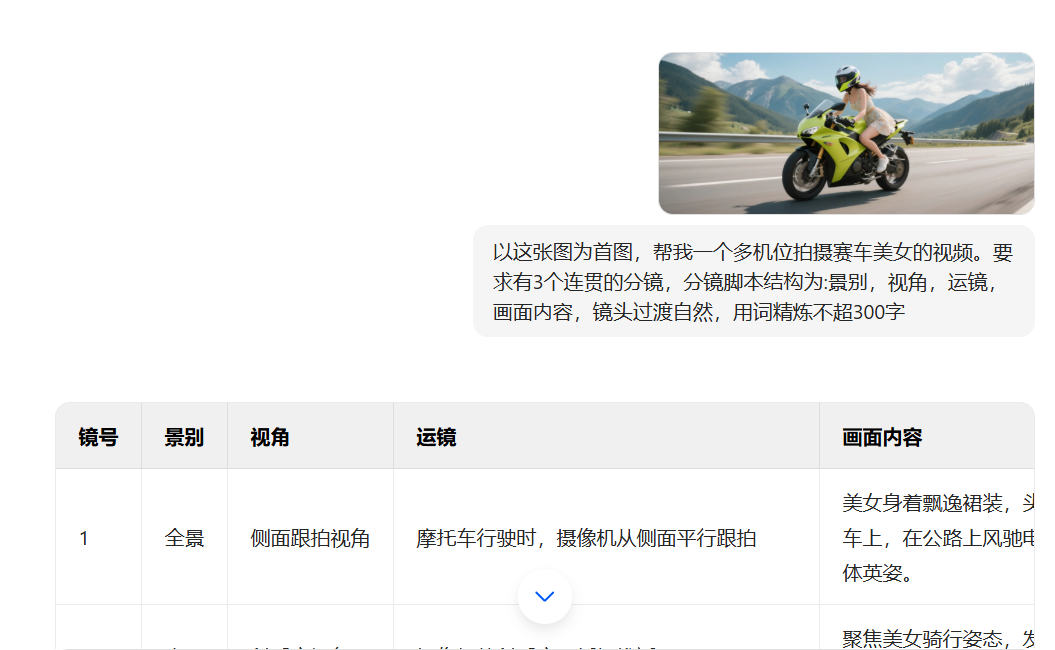Select the row number cell "1"

point(98,537)
